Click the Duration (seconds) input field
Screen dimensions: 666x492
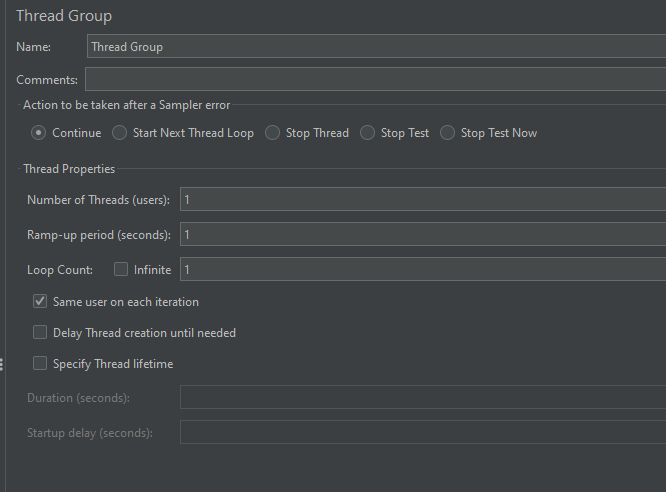423,397
